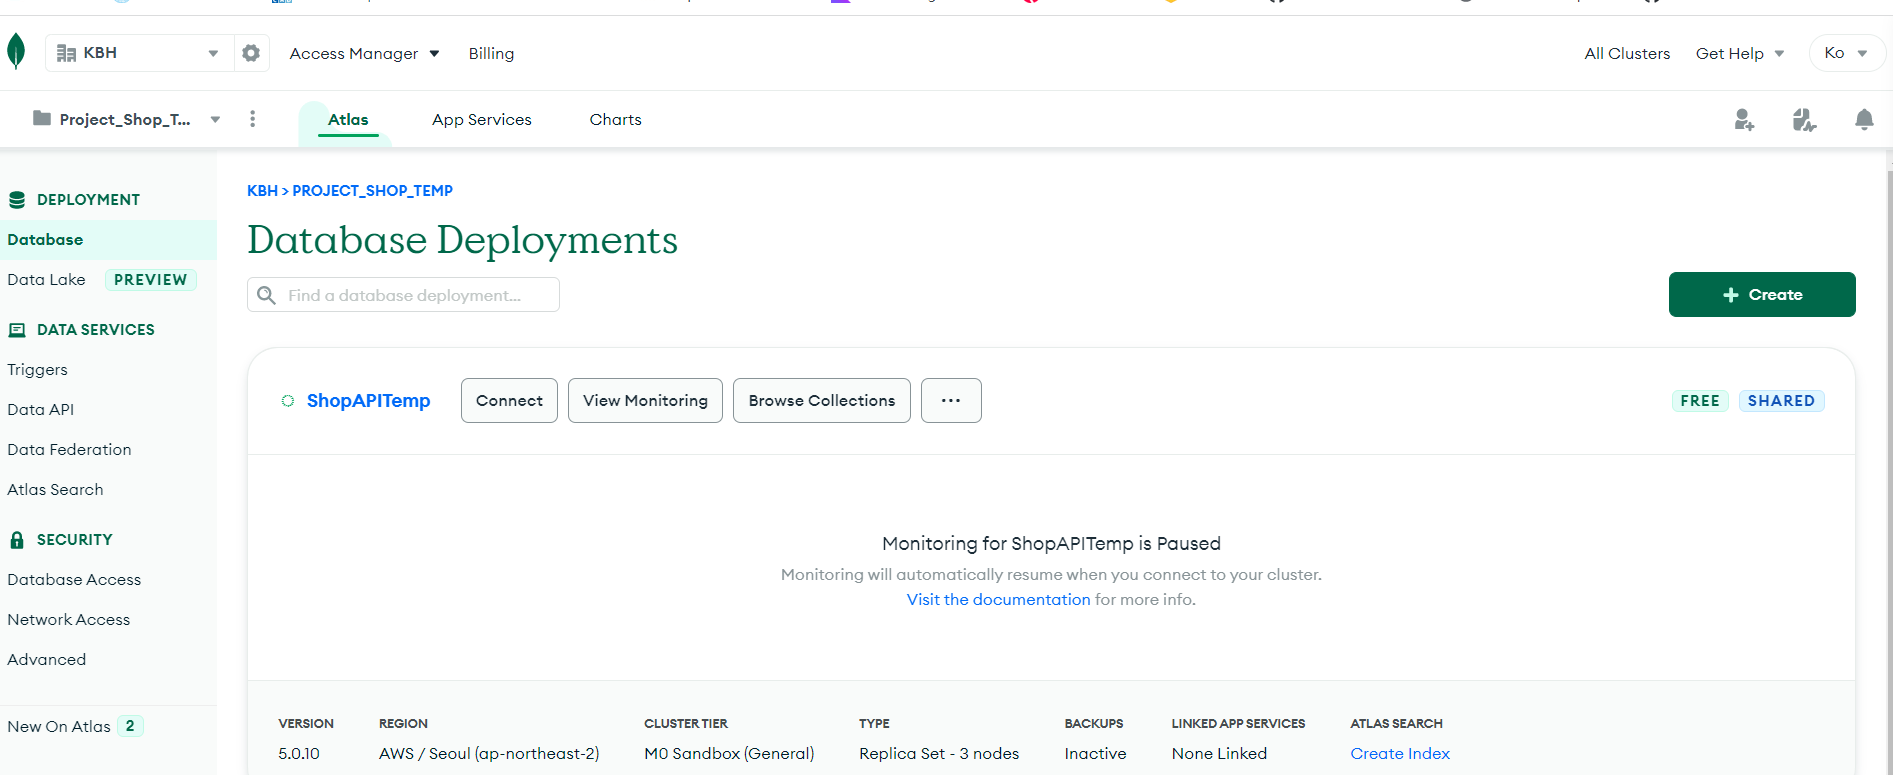1893x775 pixels.
Task: Open the Project_Shop_T... project selector
Action: [x=126, y=119]
